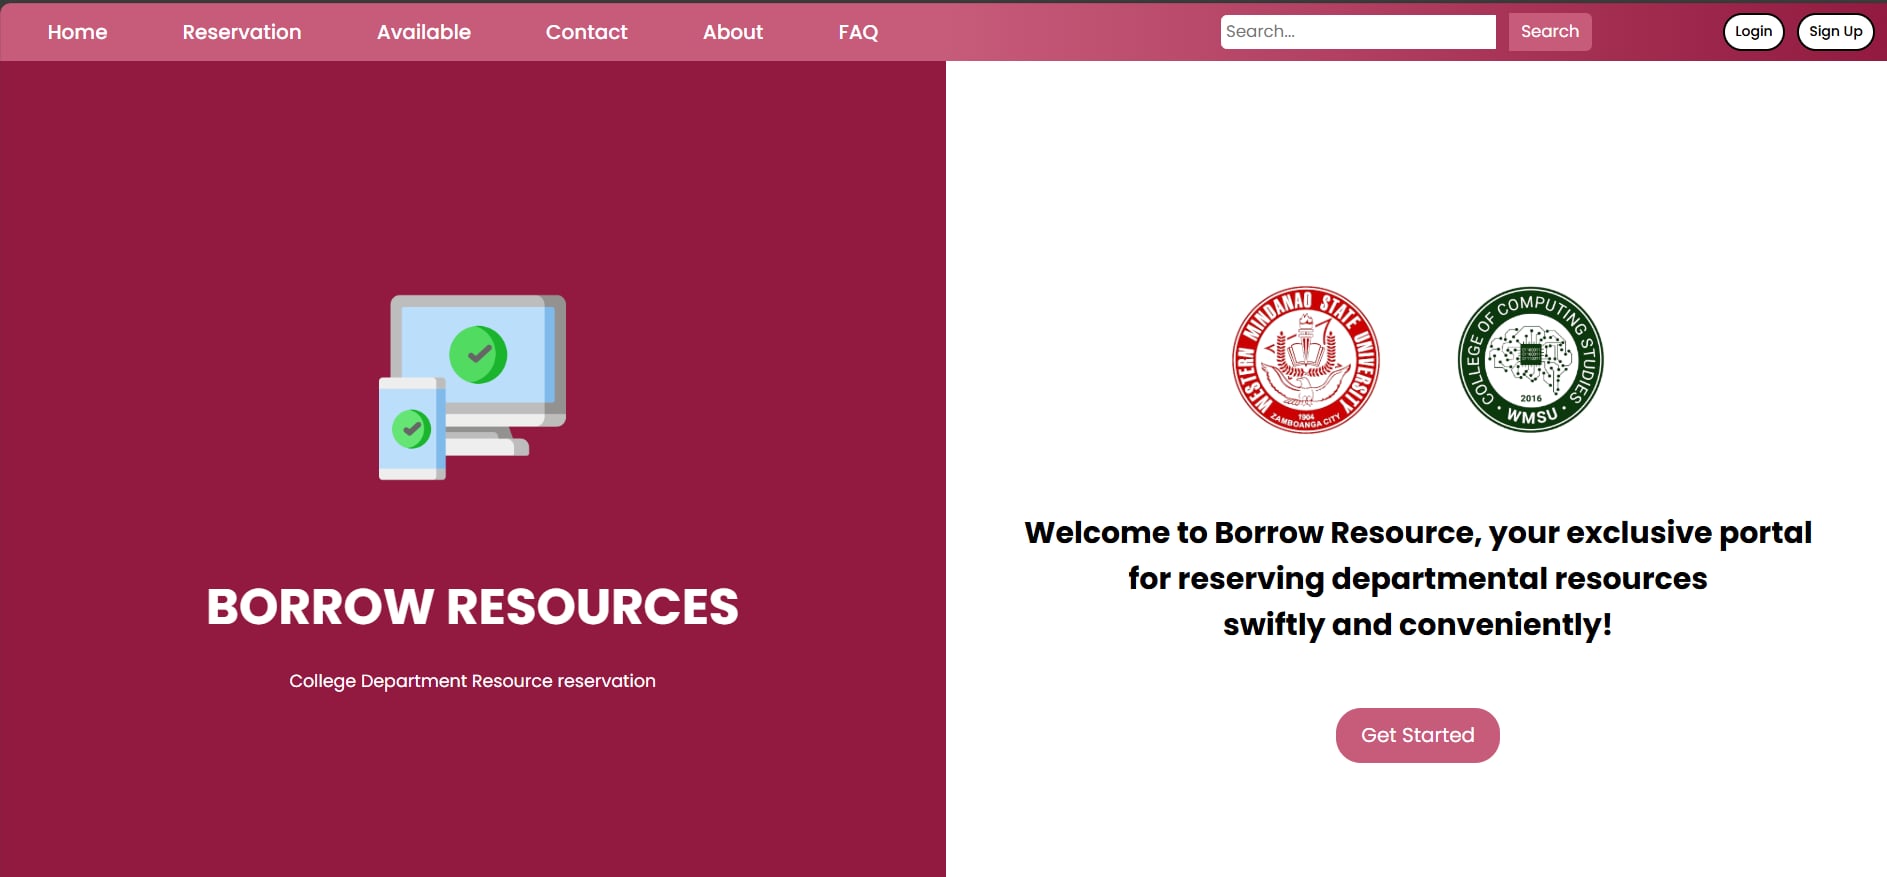This screenshot has height=877, width=1887.
Task: Click the computer and phone checkmark illustration
Action: click(472, 387)
